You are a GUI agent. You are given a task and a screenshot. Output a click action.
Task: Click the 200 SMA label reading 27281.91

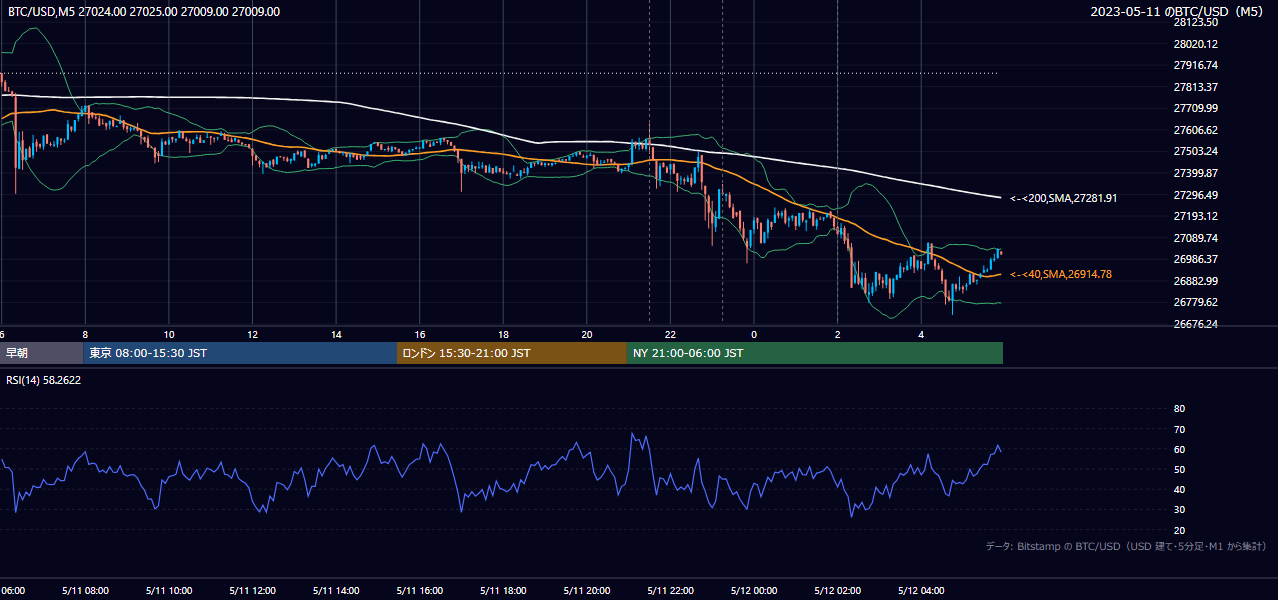tap(1063, 198)
